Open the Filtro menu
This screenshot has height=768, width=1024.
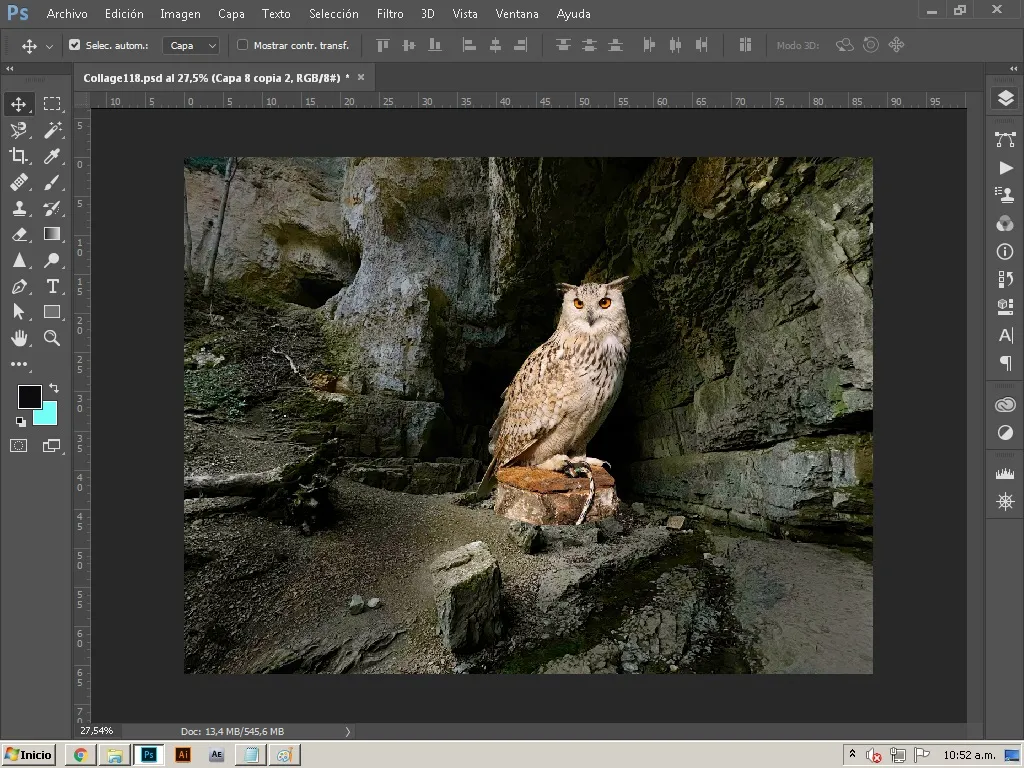390,14
